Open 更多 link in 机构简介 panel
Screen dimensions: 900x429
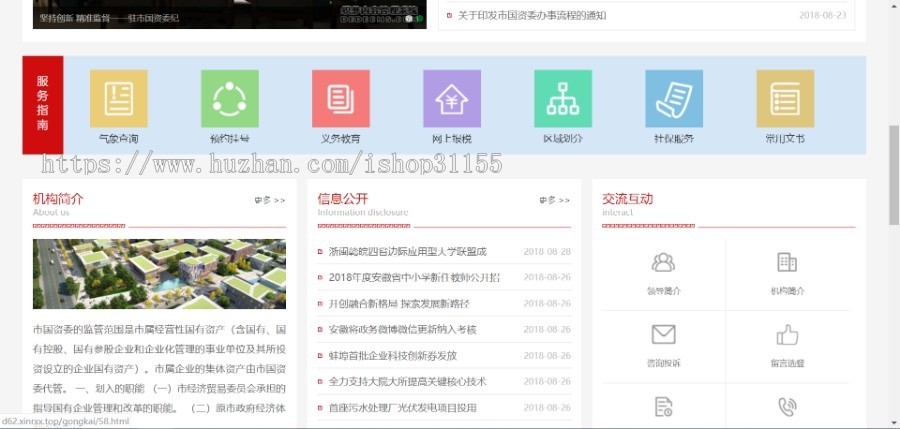pos(270,200)
